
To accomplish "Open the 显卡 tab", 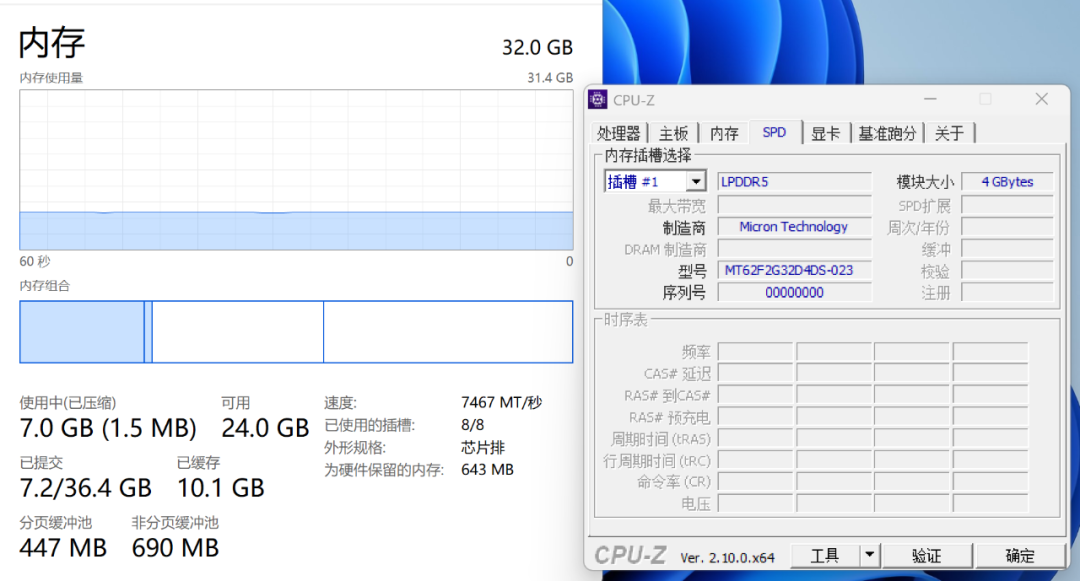I will tap(825, 134).
